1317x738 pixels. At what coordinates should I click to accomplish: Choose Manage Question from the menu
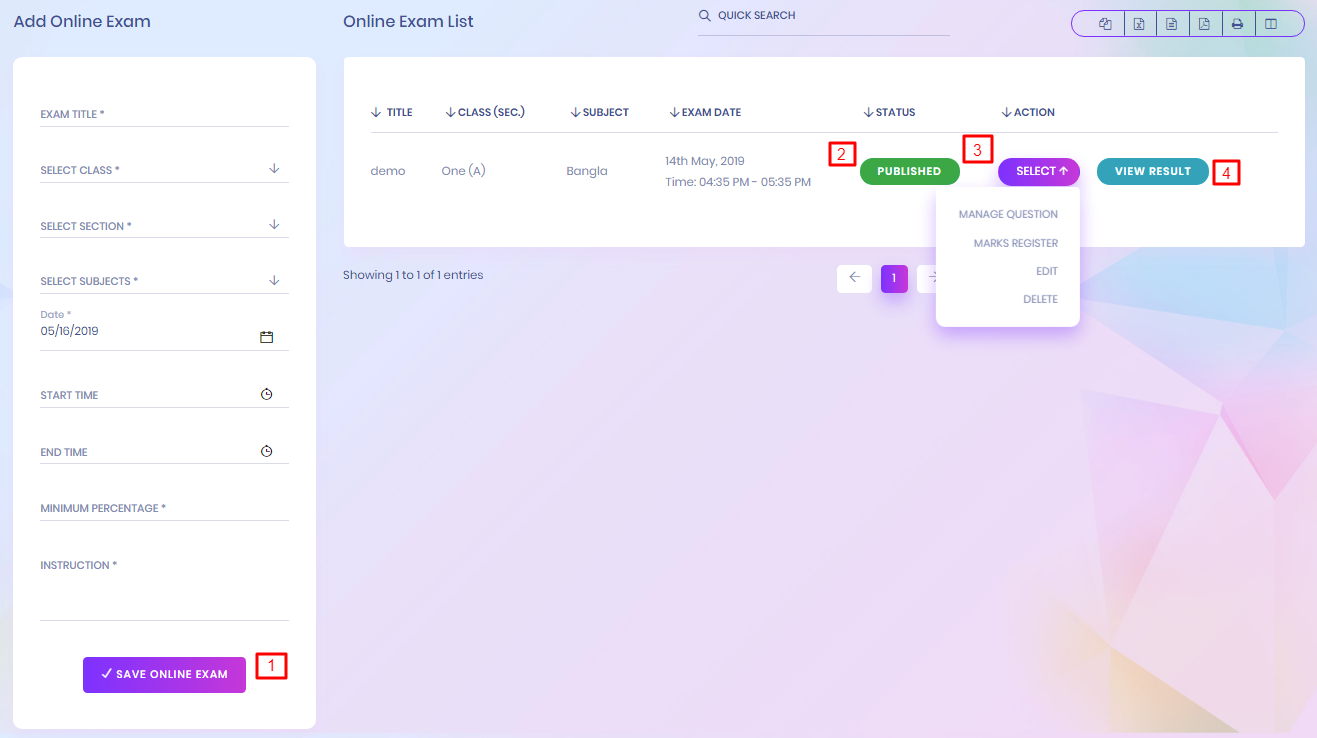[1007, 214]
